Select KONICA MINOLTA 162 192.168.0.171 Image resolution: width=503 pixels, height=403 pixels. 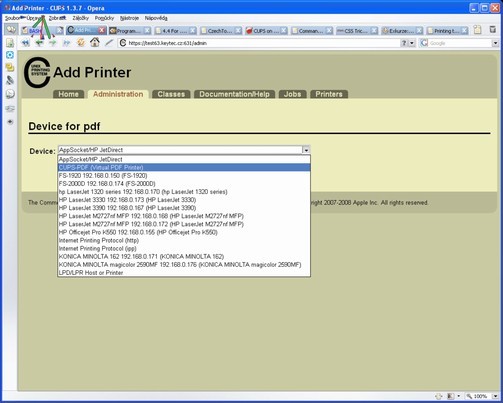point(184,256)
